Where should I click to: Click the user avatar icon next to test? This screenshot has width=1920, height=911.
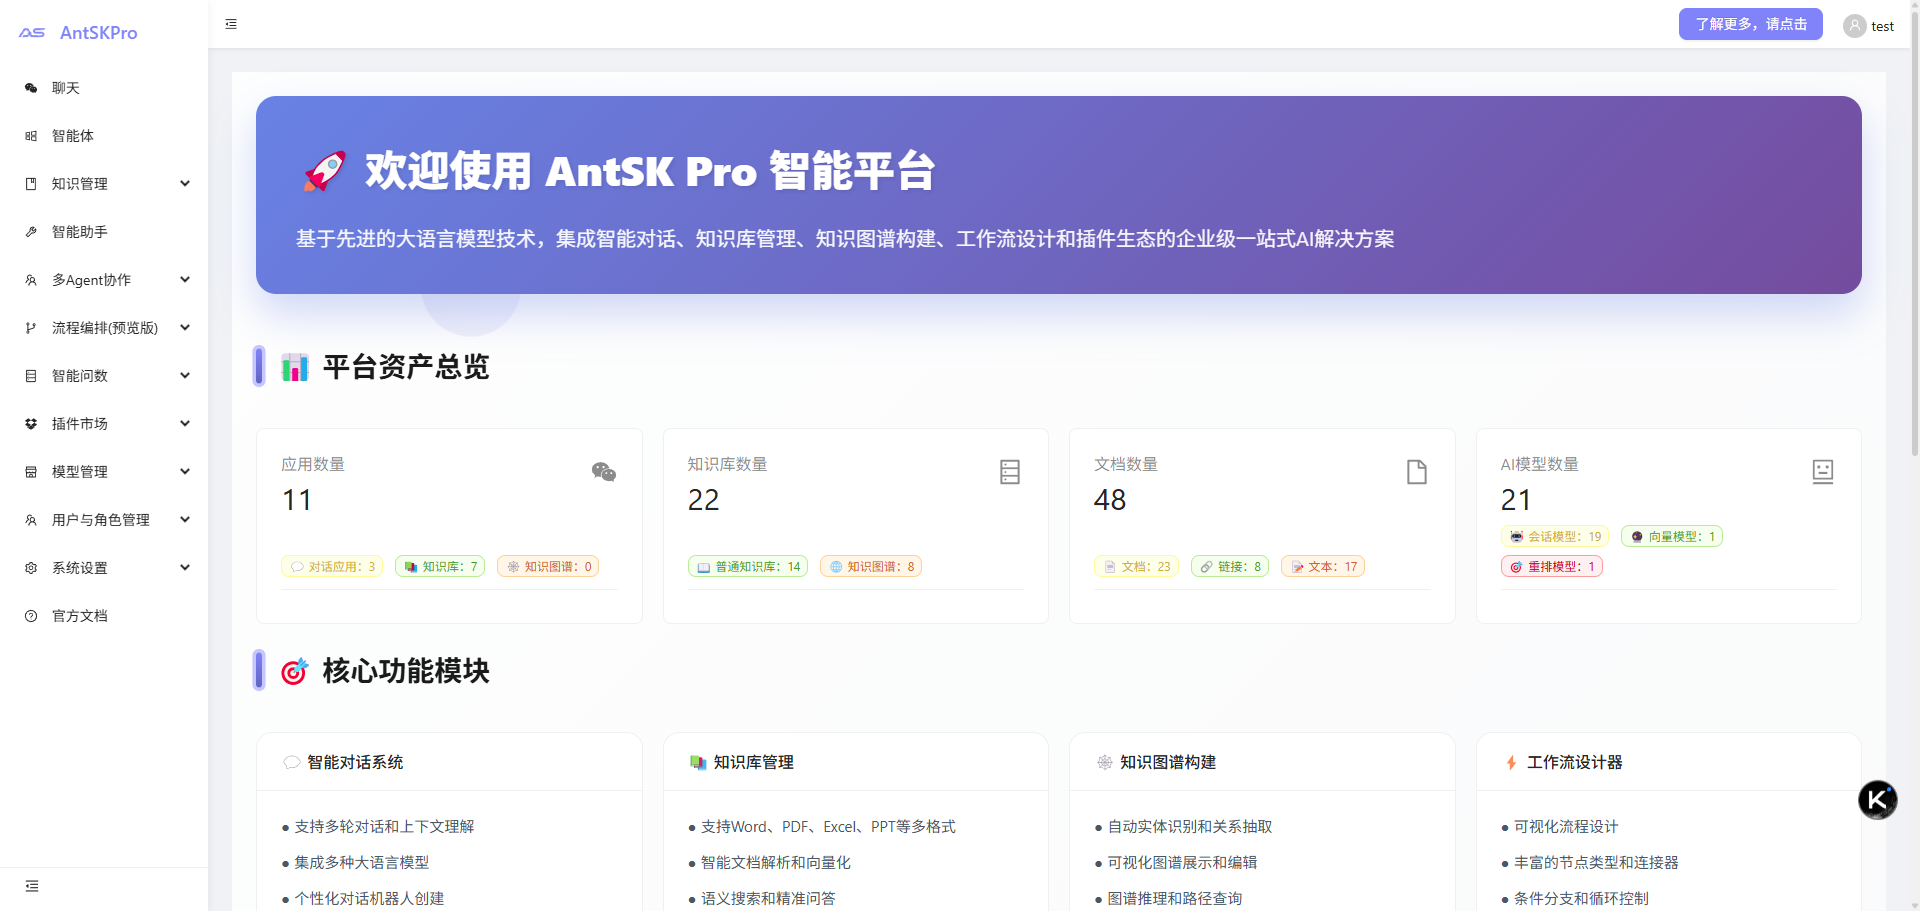coord(1854,26)
